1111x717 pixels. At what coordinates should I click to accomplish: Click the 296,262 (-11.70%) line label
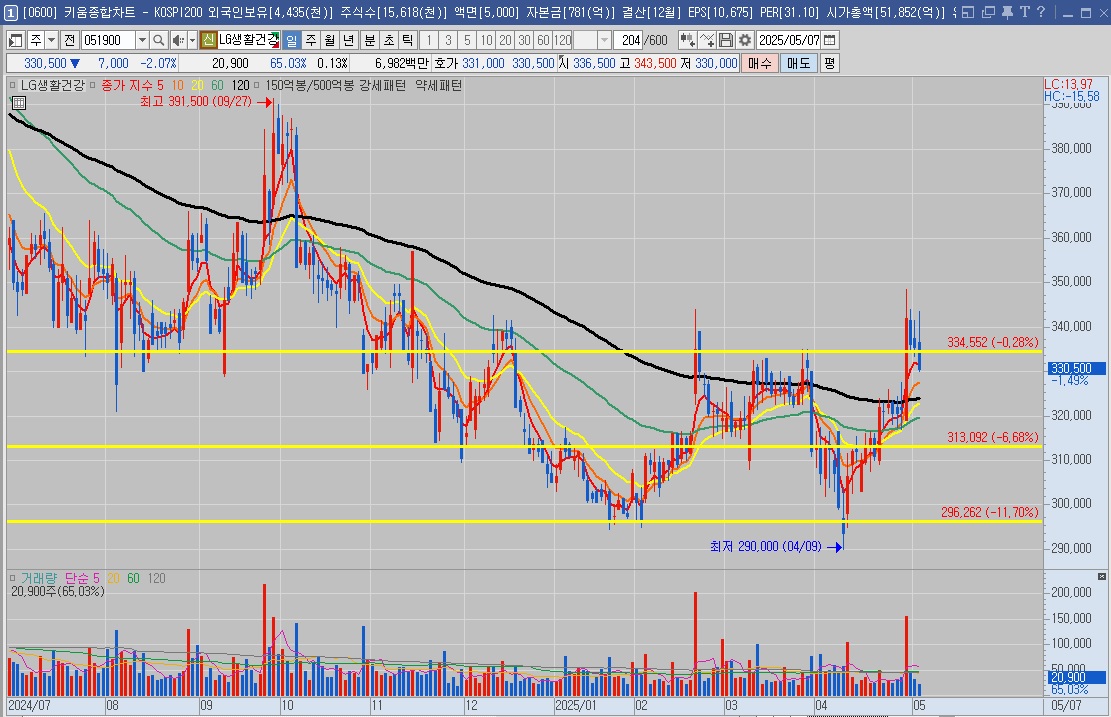tap(990, 512)
